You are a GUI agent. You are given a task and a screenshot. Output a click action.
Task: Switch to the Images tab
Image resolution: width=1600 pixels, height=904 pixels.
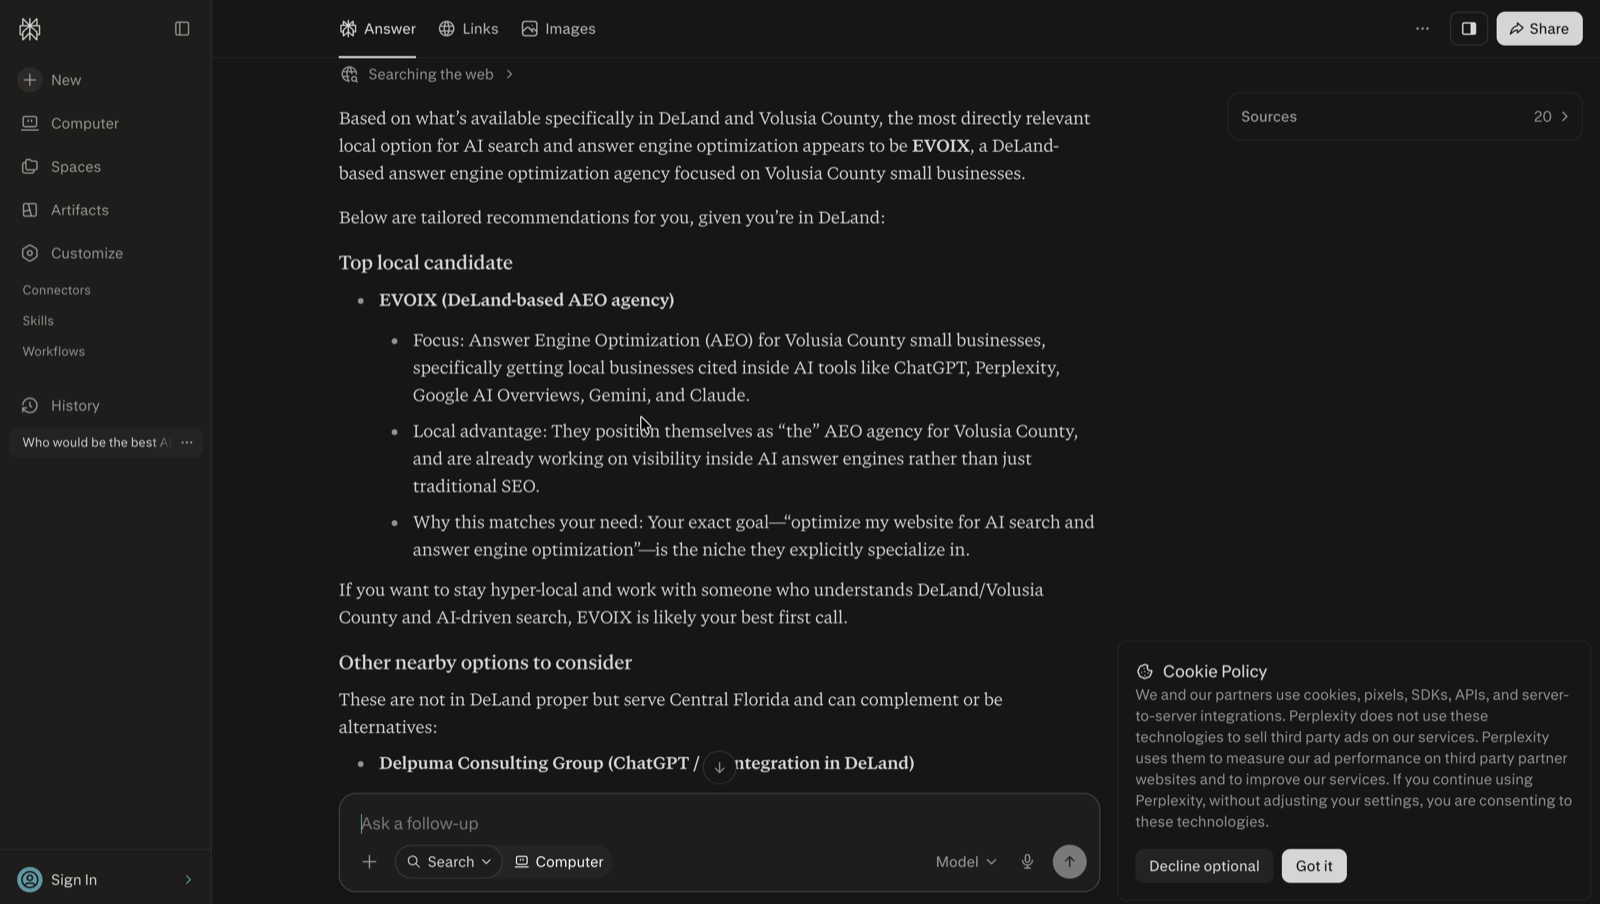558,29
